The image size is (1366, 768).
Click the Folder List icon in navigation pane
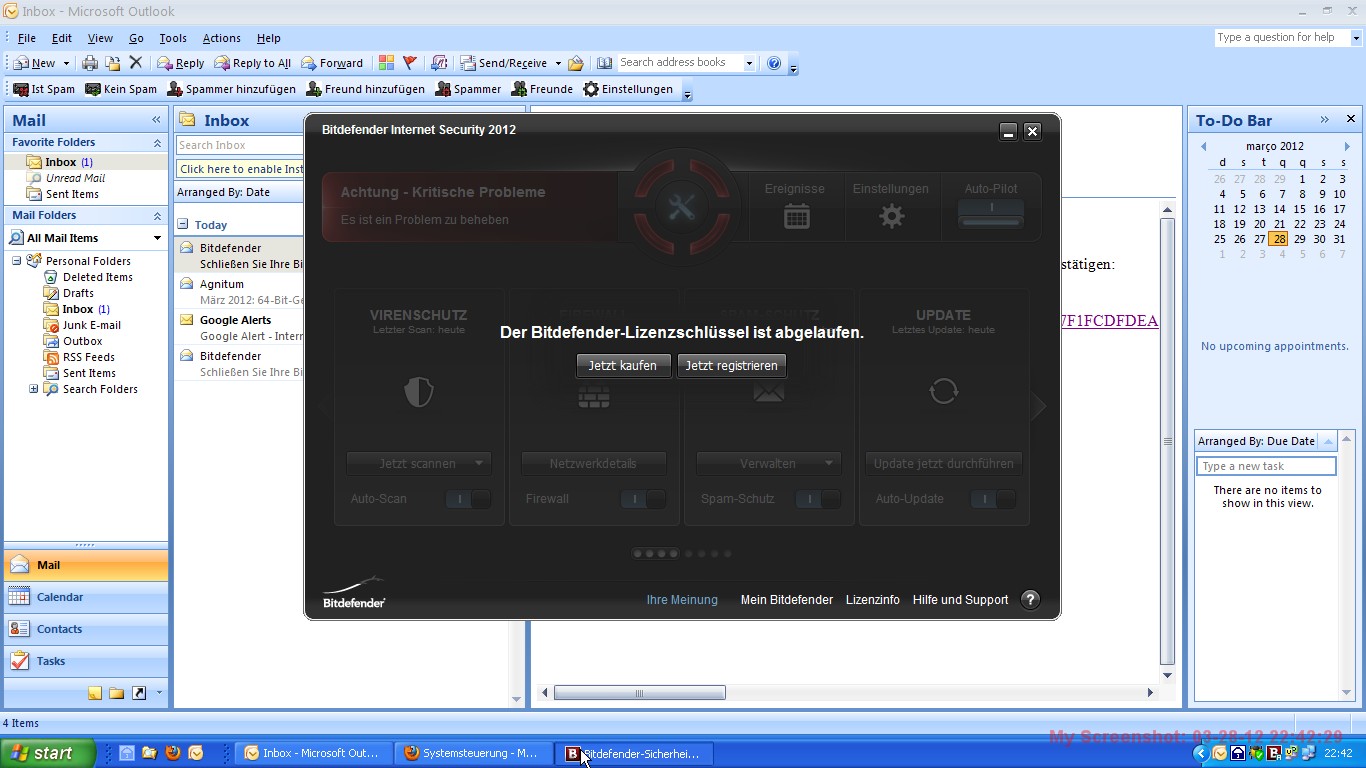[117, 693]
